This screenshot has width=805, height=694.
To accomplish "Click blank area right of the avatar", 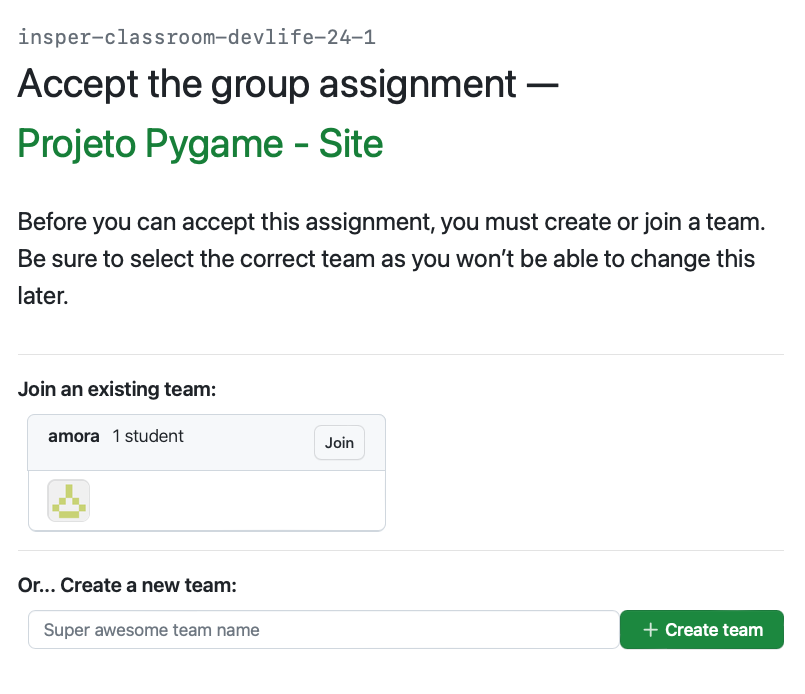I will [240, 501].
